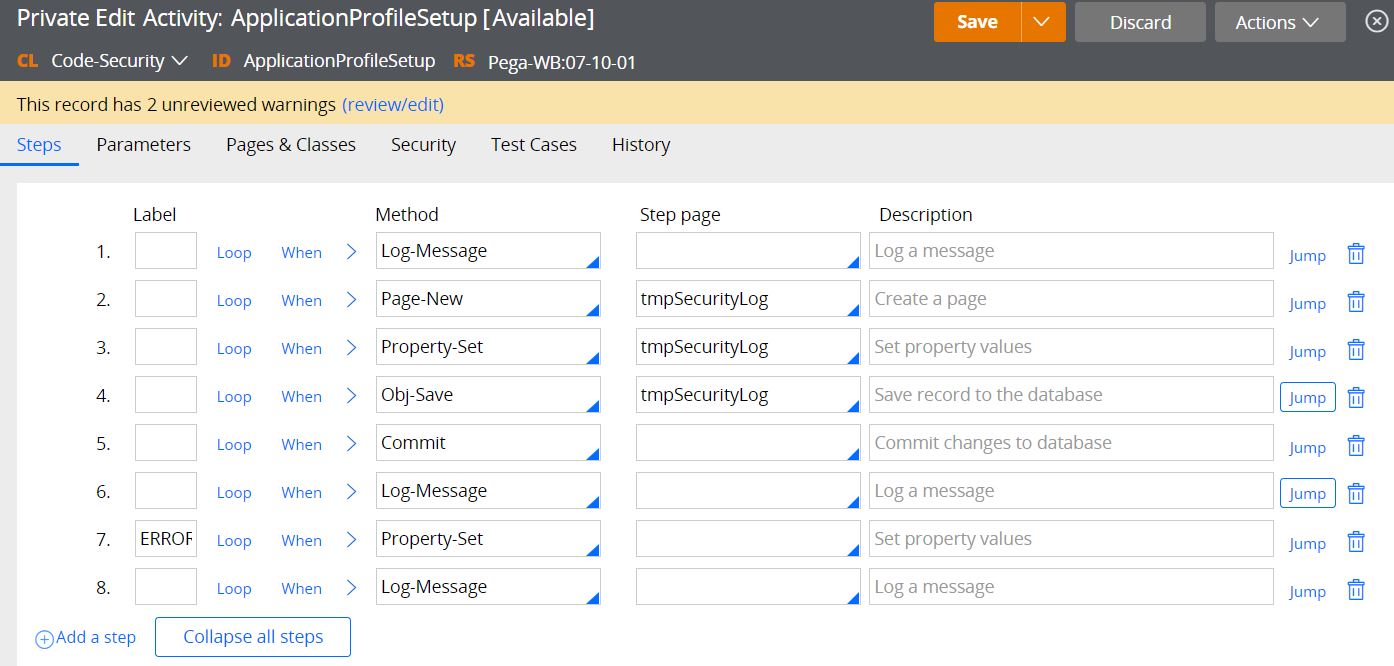
Task: Click Jump link on step 1
Action: coord(1307,255)
